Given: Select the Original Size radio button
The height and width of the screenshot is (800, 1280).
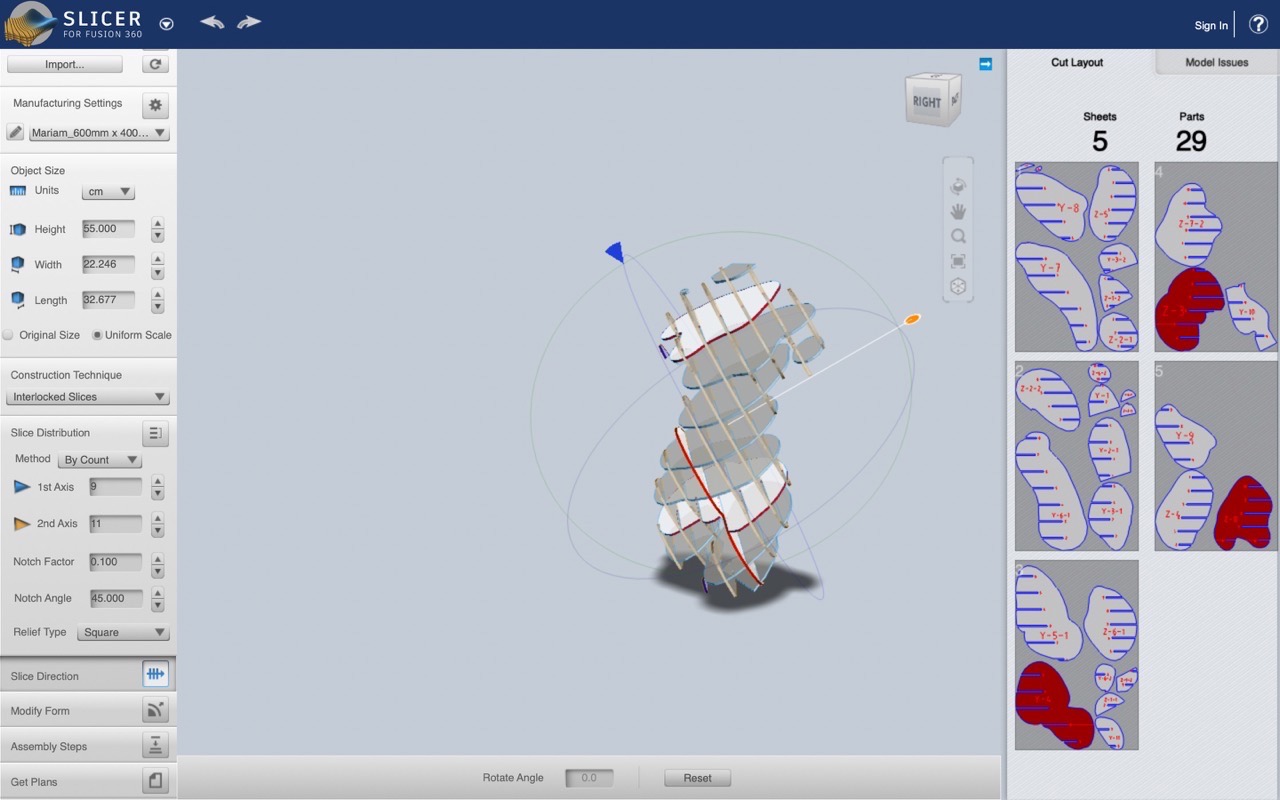Looking at the screenshot, I should coord(8,335).
